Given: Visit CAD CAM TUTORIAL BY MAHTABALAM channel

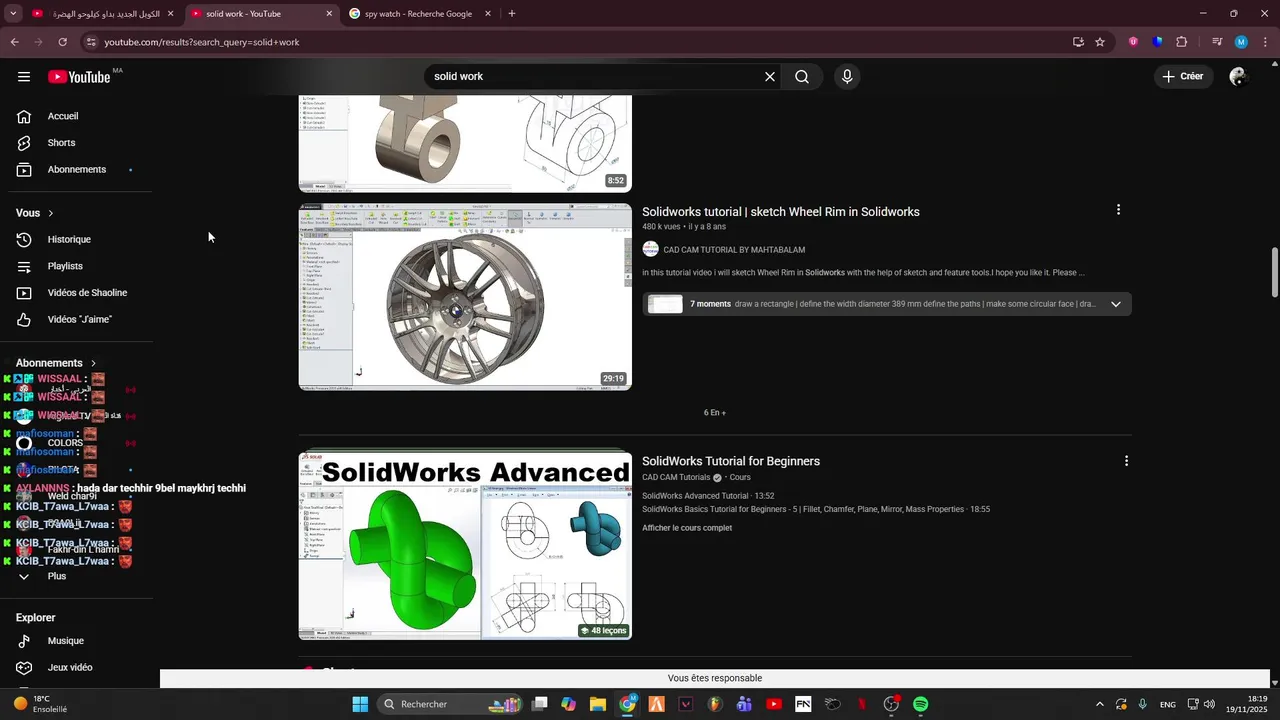Looking at the screenshot, I should (734, 250).
